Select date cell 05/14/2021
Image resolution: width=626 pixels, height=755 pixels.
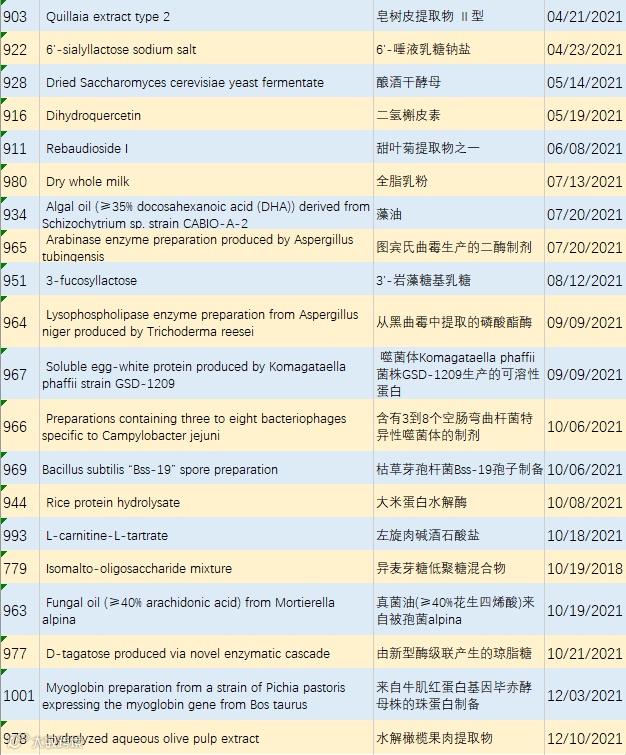(585, 82)
